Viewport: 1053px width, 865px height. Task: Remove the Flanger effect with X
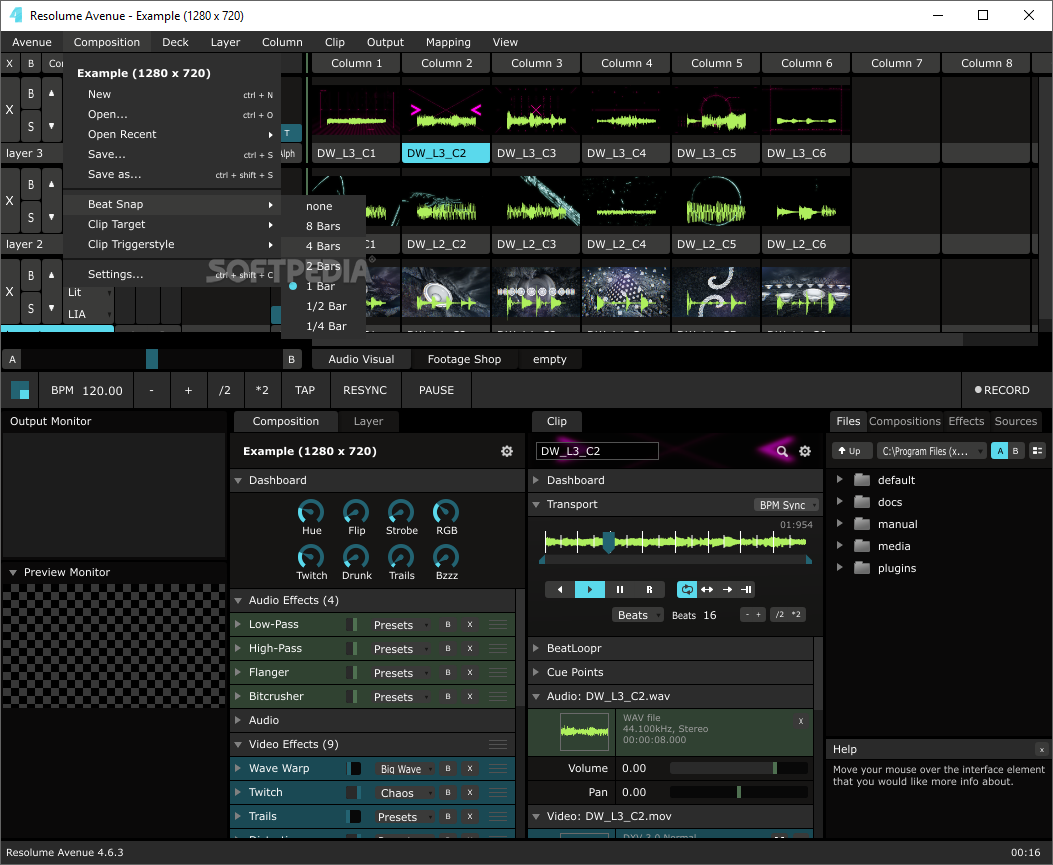tap(470, 673)
